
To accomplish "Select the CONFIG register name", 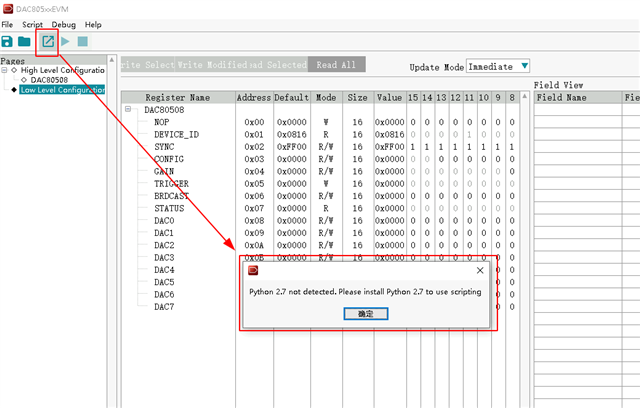I will coord(169,159).
